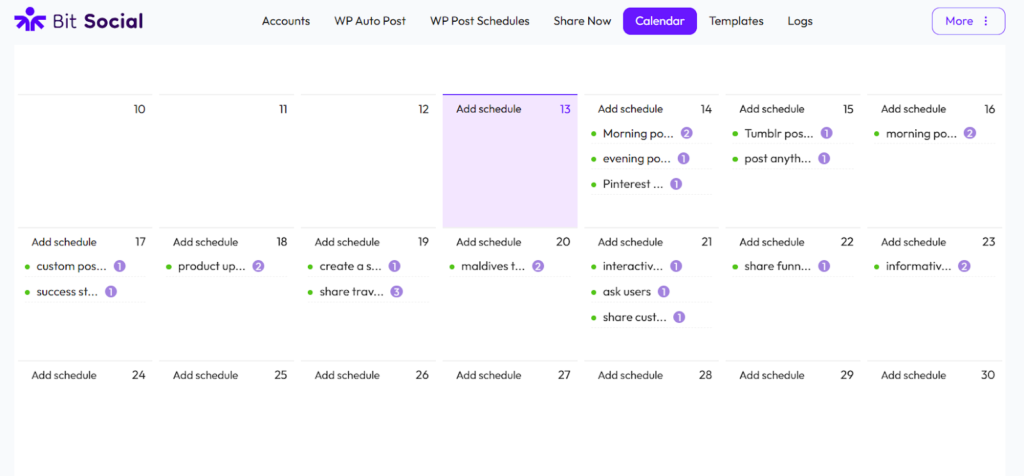The width and height of the screenshot is (1024, 476).
Task: Go to WP Post Schedules tab
Action: click(480, 21)
